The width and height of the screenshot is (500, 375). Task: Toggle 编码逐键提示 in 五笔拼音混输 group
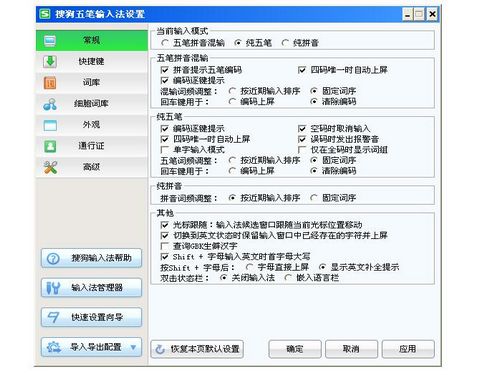click(164, 80)
